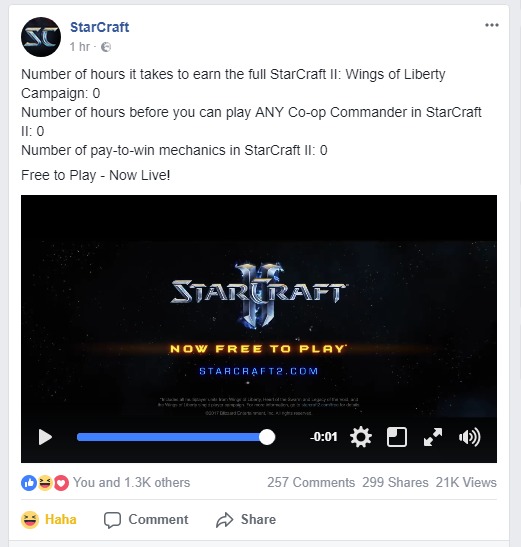521x547 pixels.
Task: Click the laughing Haha reaction summary icon
Action: pos(45,483)
